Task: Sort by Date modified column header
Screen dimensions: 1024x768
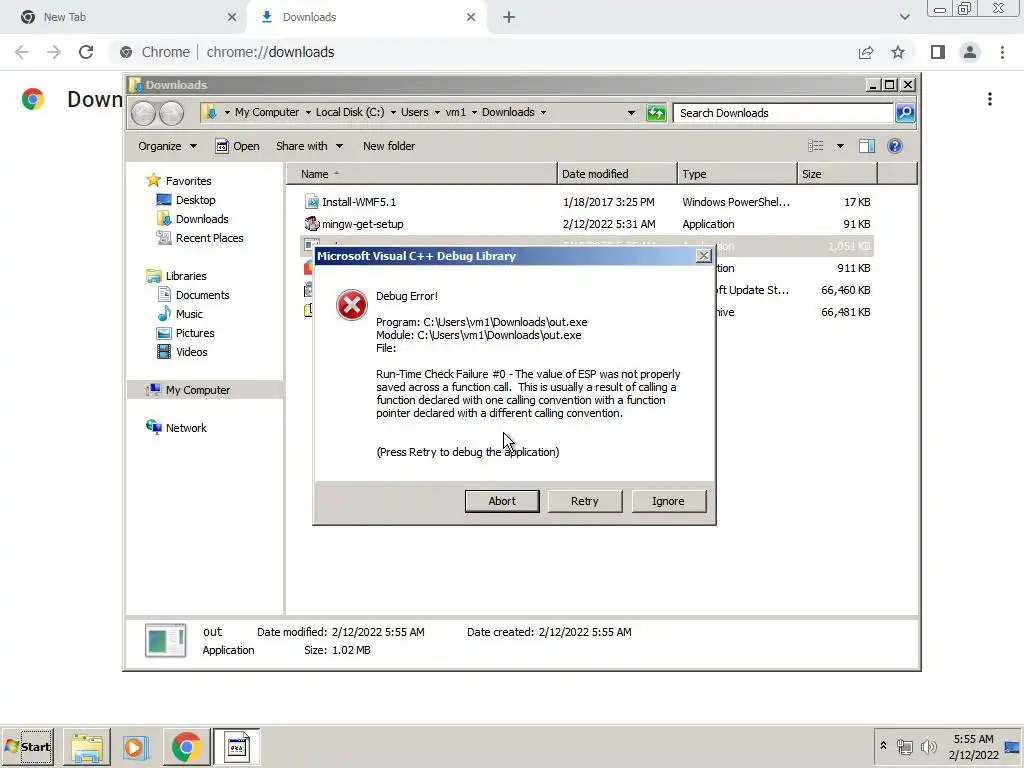Action: pyautogui.click(x=617, y=174)
